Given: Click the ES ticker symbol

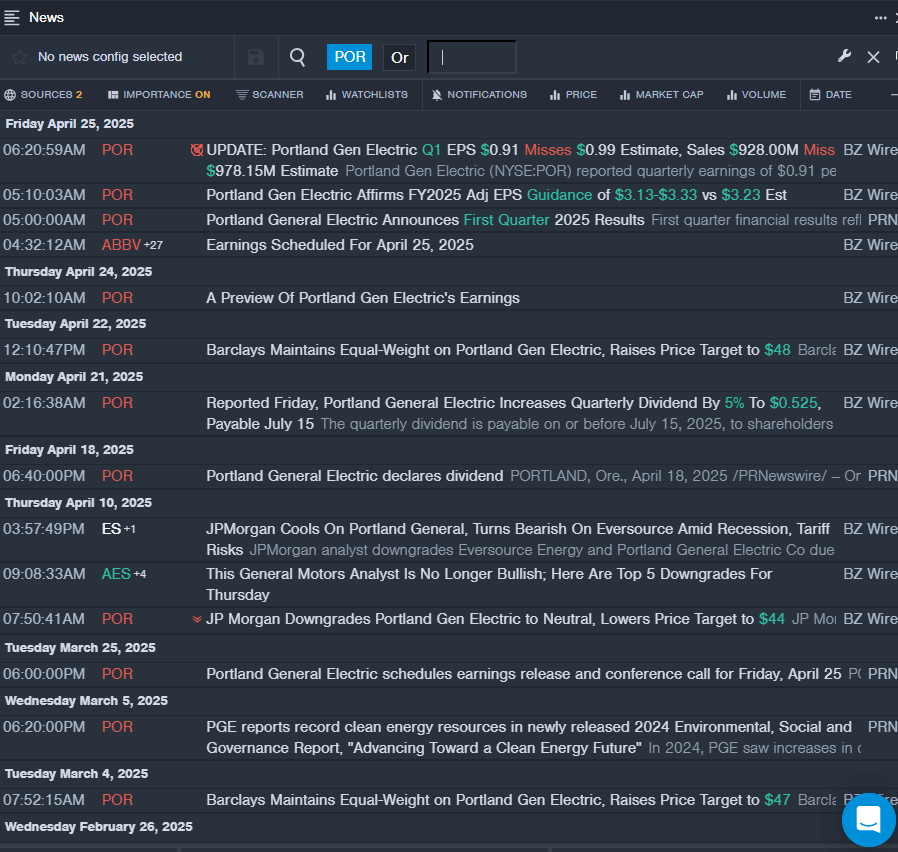Looking at the screenshot, I should (x=111, y=529).
